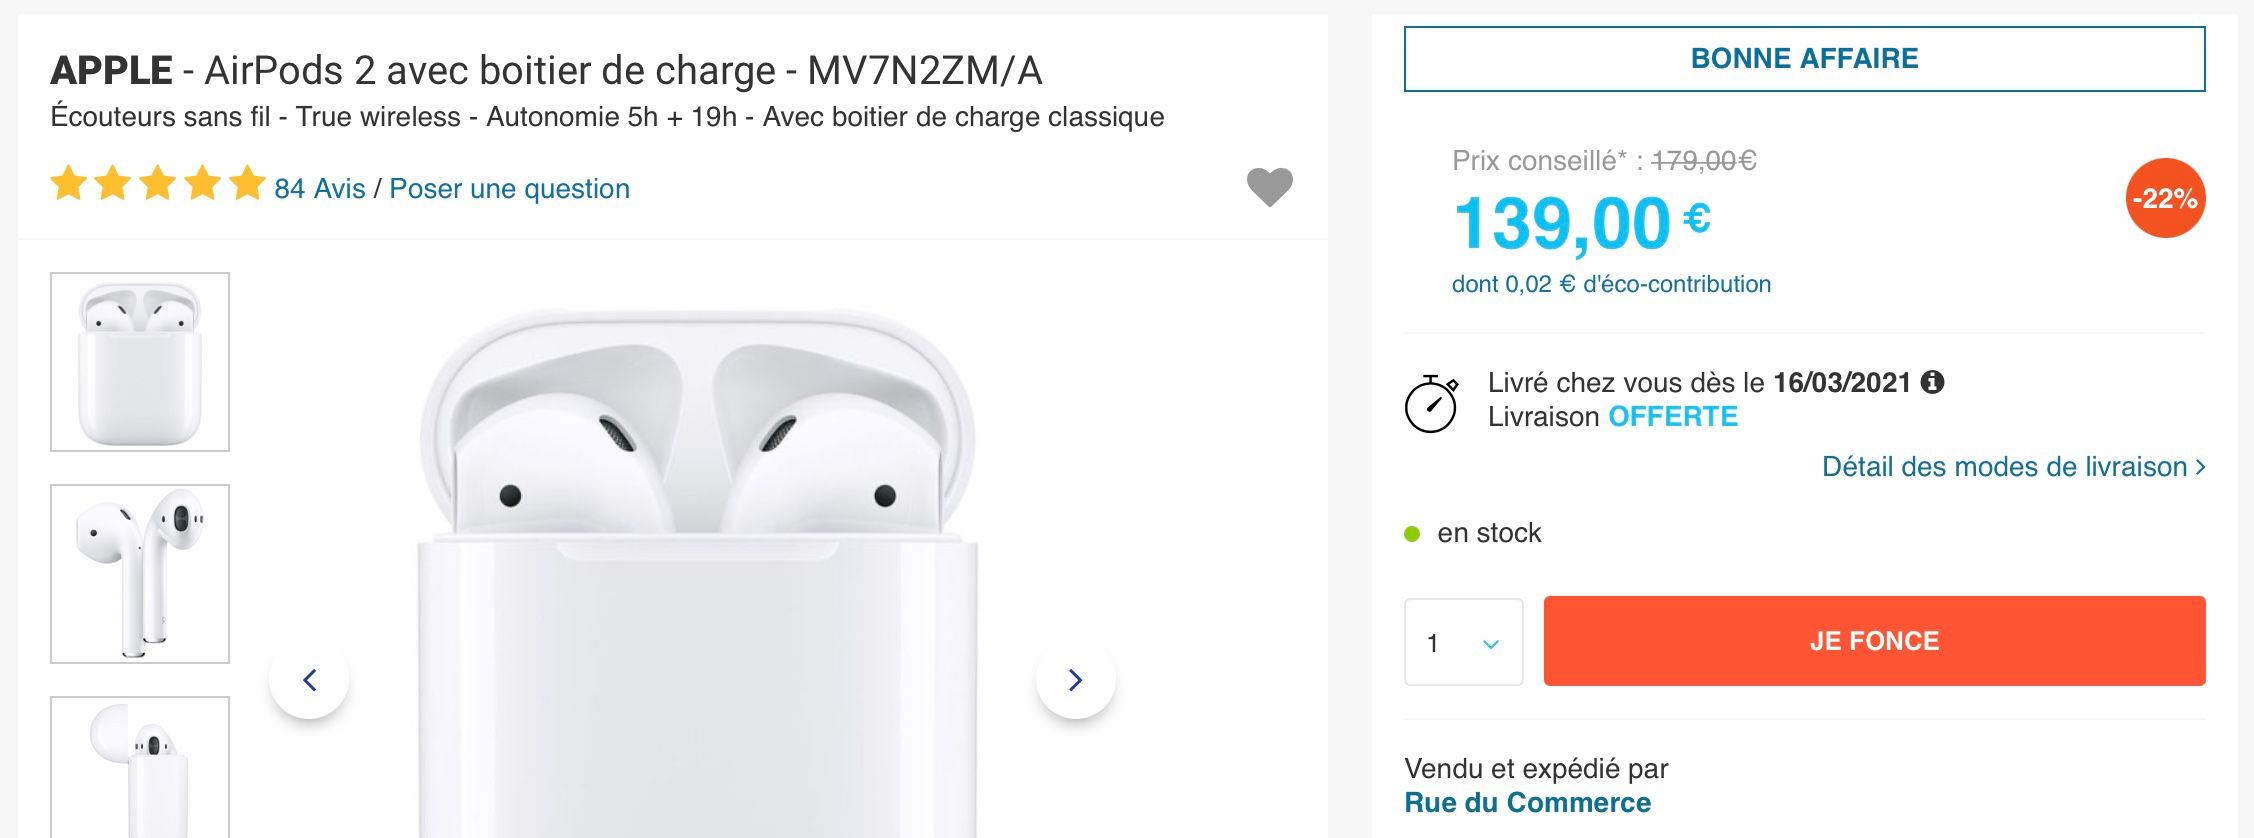
Task: Click the -22% discount badge
Action: [2168, 199]
